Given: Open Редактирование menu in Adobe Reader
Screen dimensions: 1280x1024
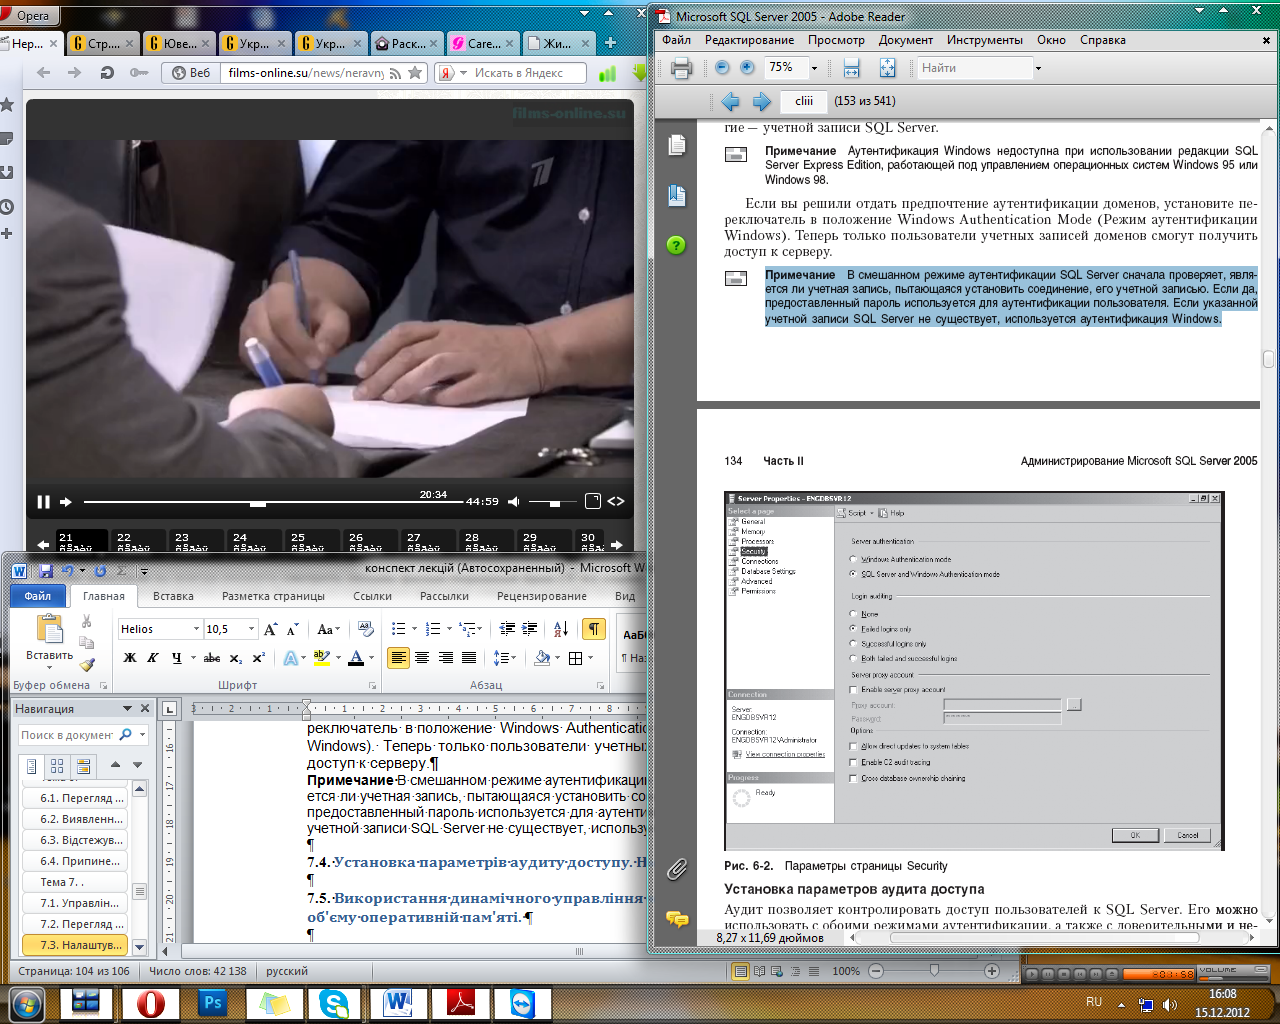Looking at the screenshot, I should pos(749,40).
